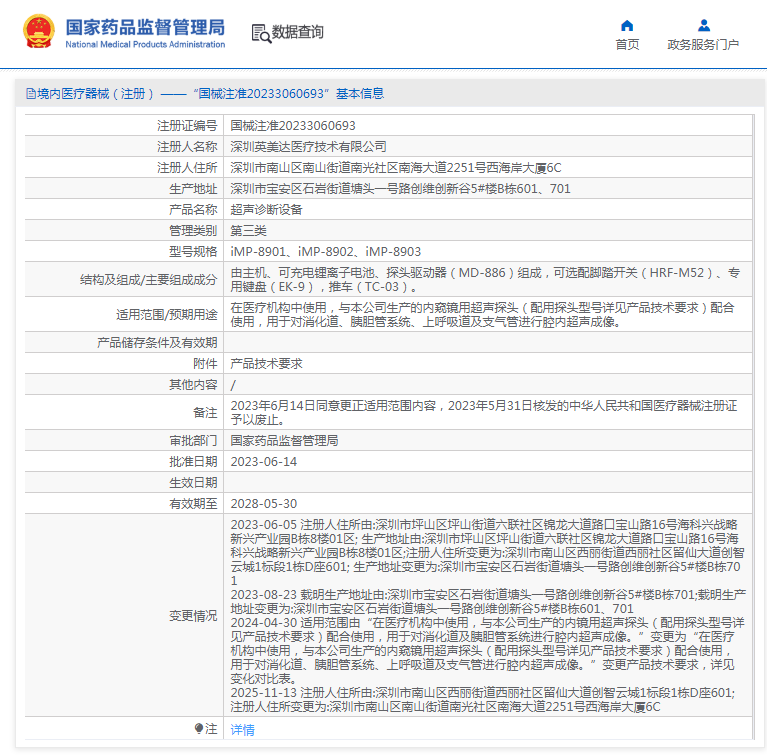This screenshot has width=767, height=755.
Task: Click the 数据查询 magnifier document icon
Action: 260,33
